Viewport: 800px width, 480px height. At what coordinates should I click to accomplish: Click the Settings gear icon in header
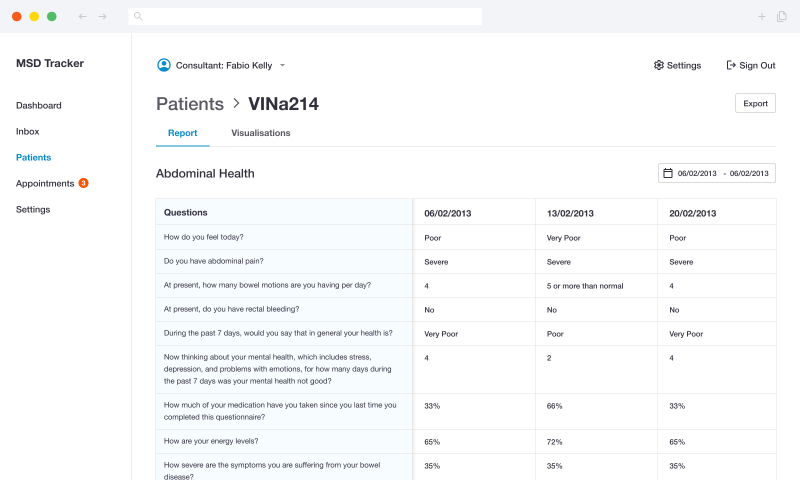659,65
